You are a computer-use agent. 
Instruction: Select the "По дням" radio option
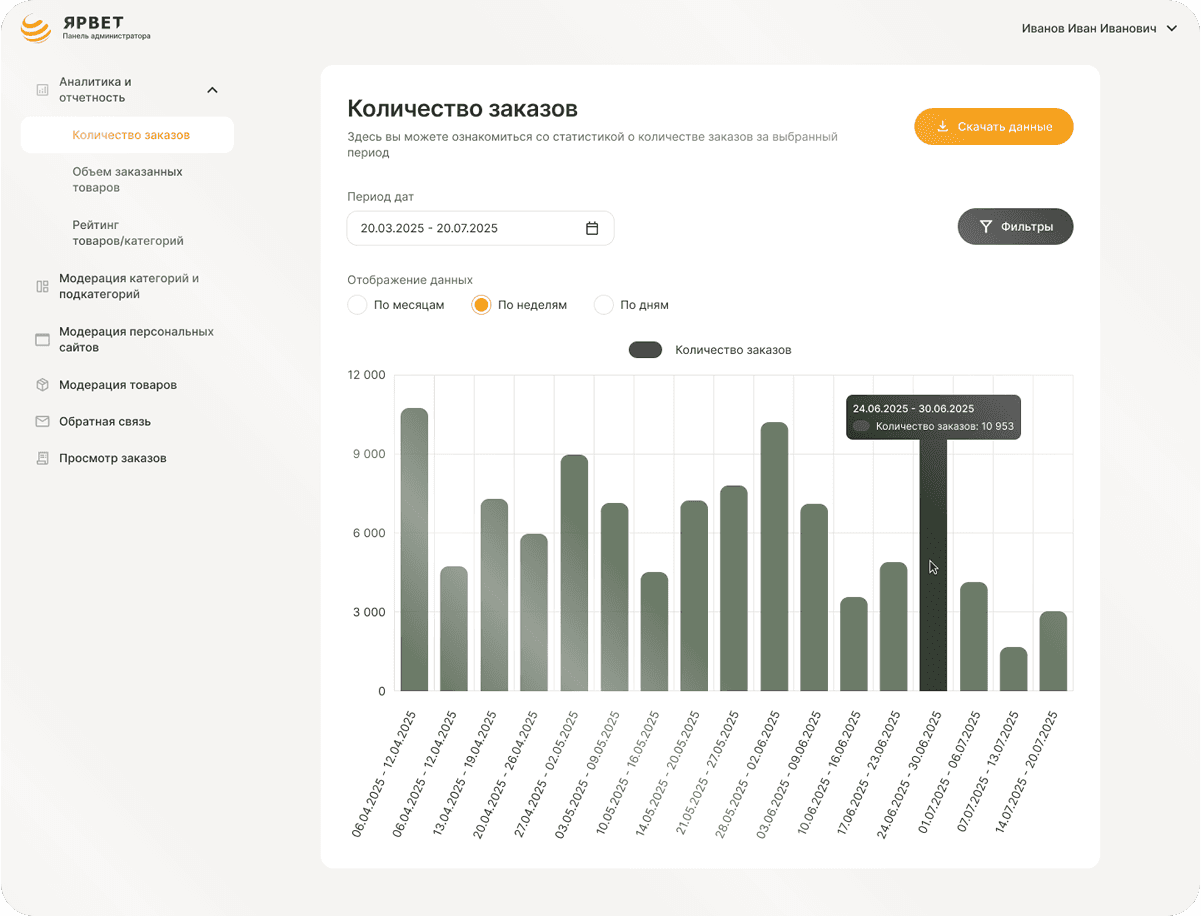coord(603,305)
